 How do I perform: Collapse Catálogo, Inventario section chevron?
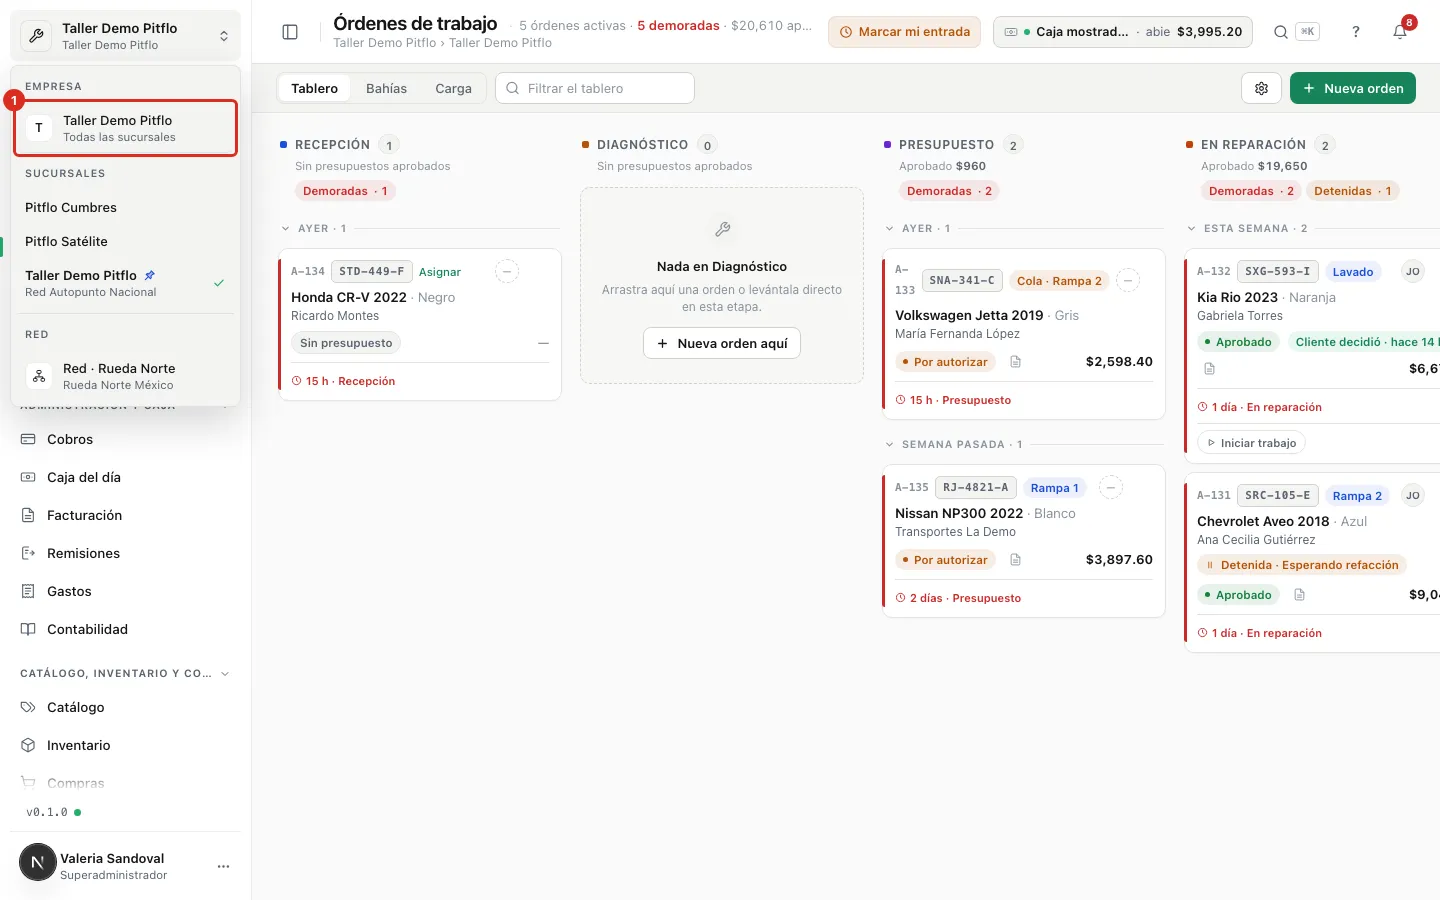pyautogui.click(x=225, y=673)
